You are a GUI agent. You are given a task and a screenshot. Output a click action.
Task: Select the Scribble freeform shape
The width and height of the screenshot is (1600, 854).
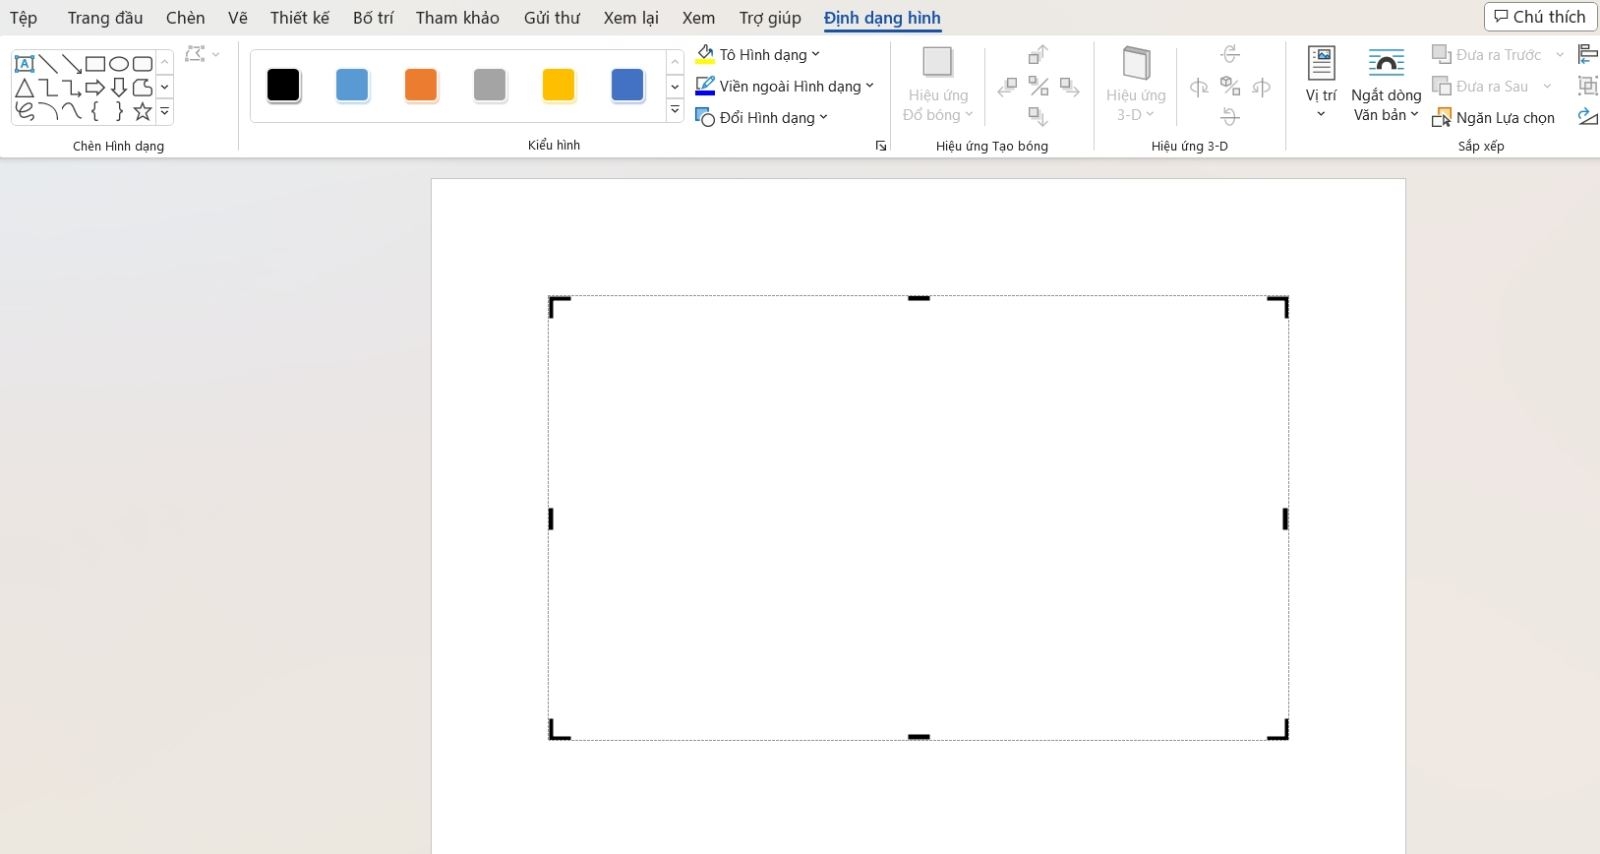(x=24, y=111)
